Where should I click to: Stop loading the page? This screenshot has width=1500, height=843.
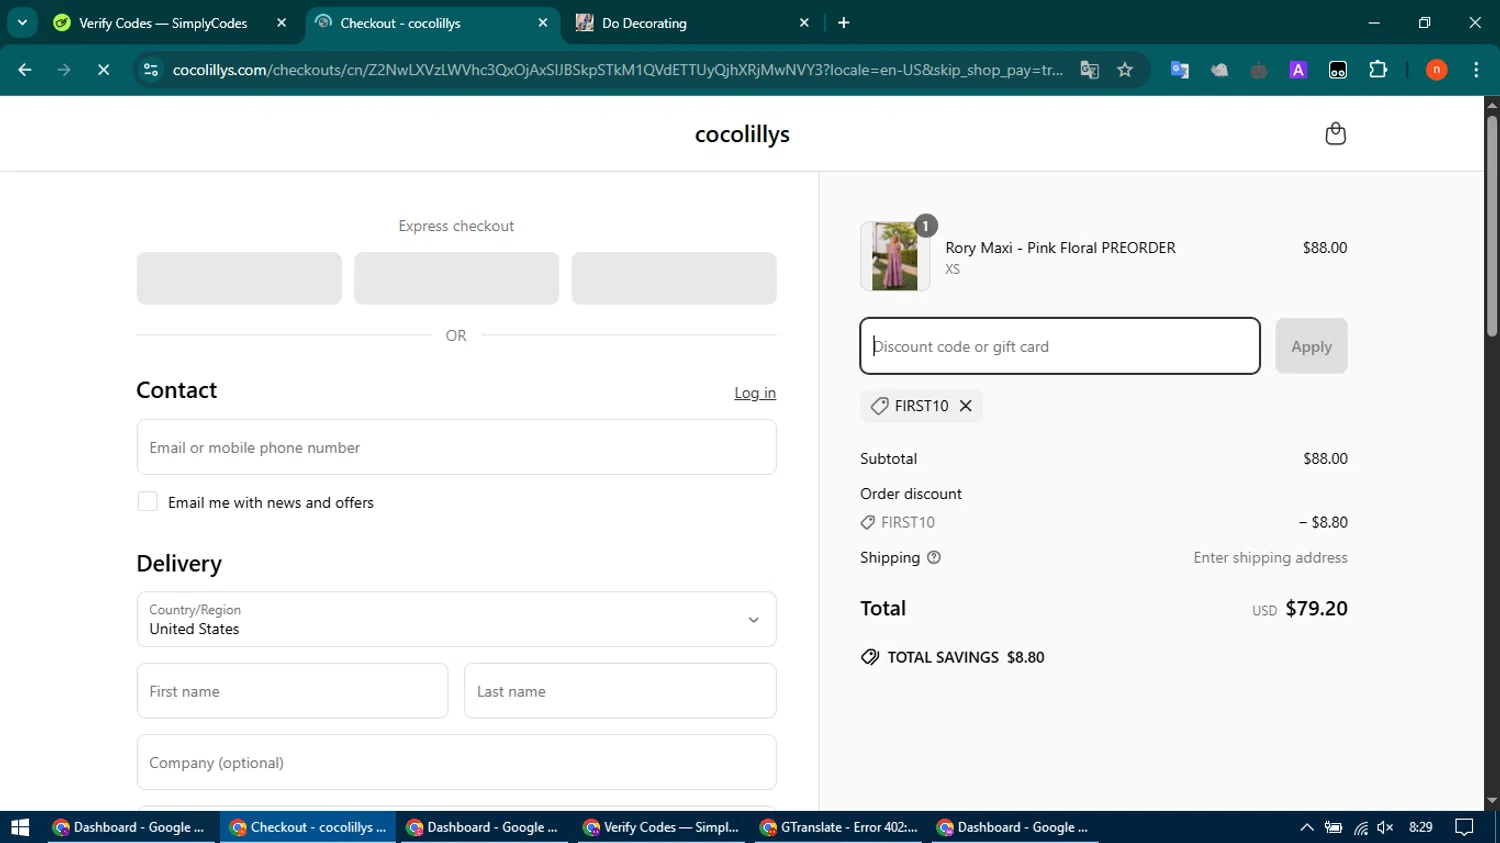tap(103, 70)
